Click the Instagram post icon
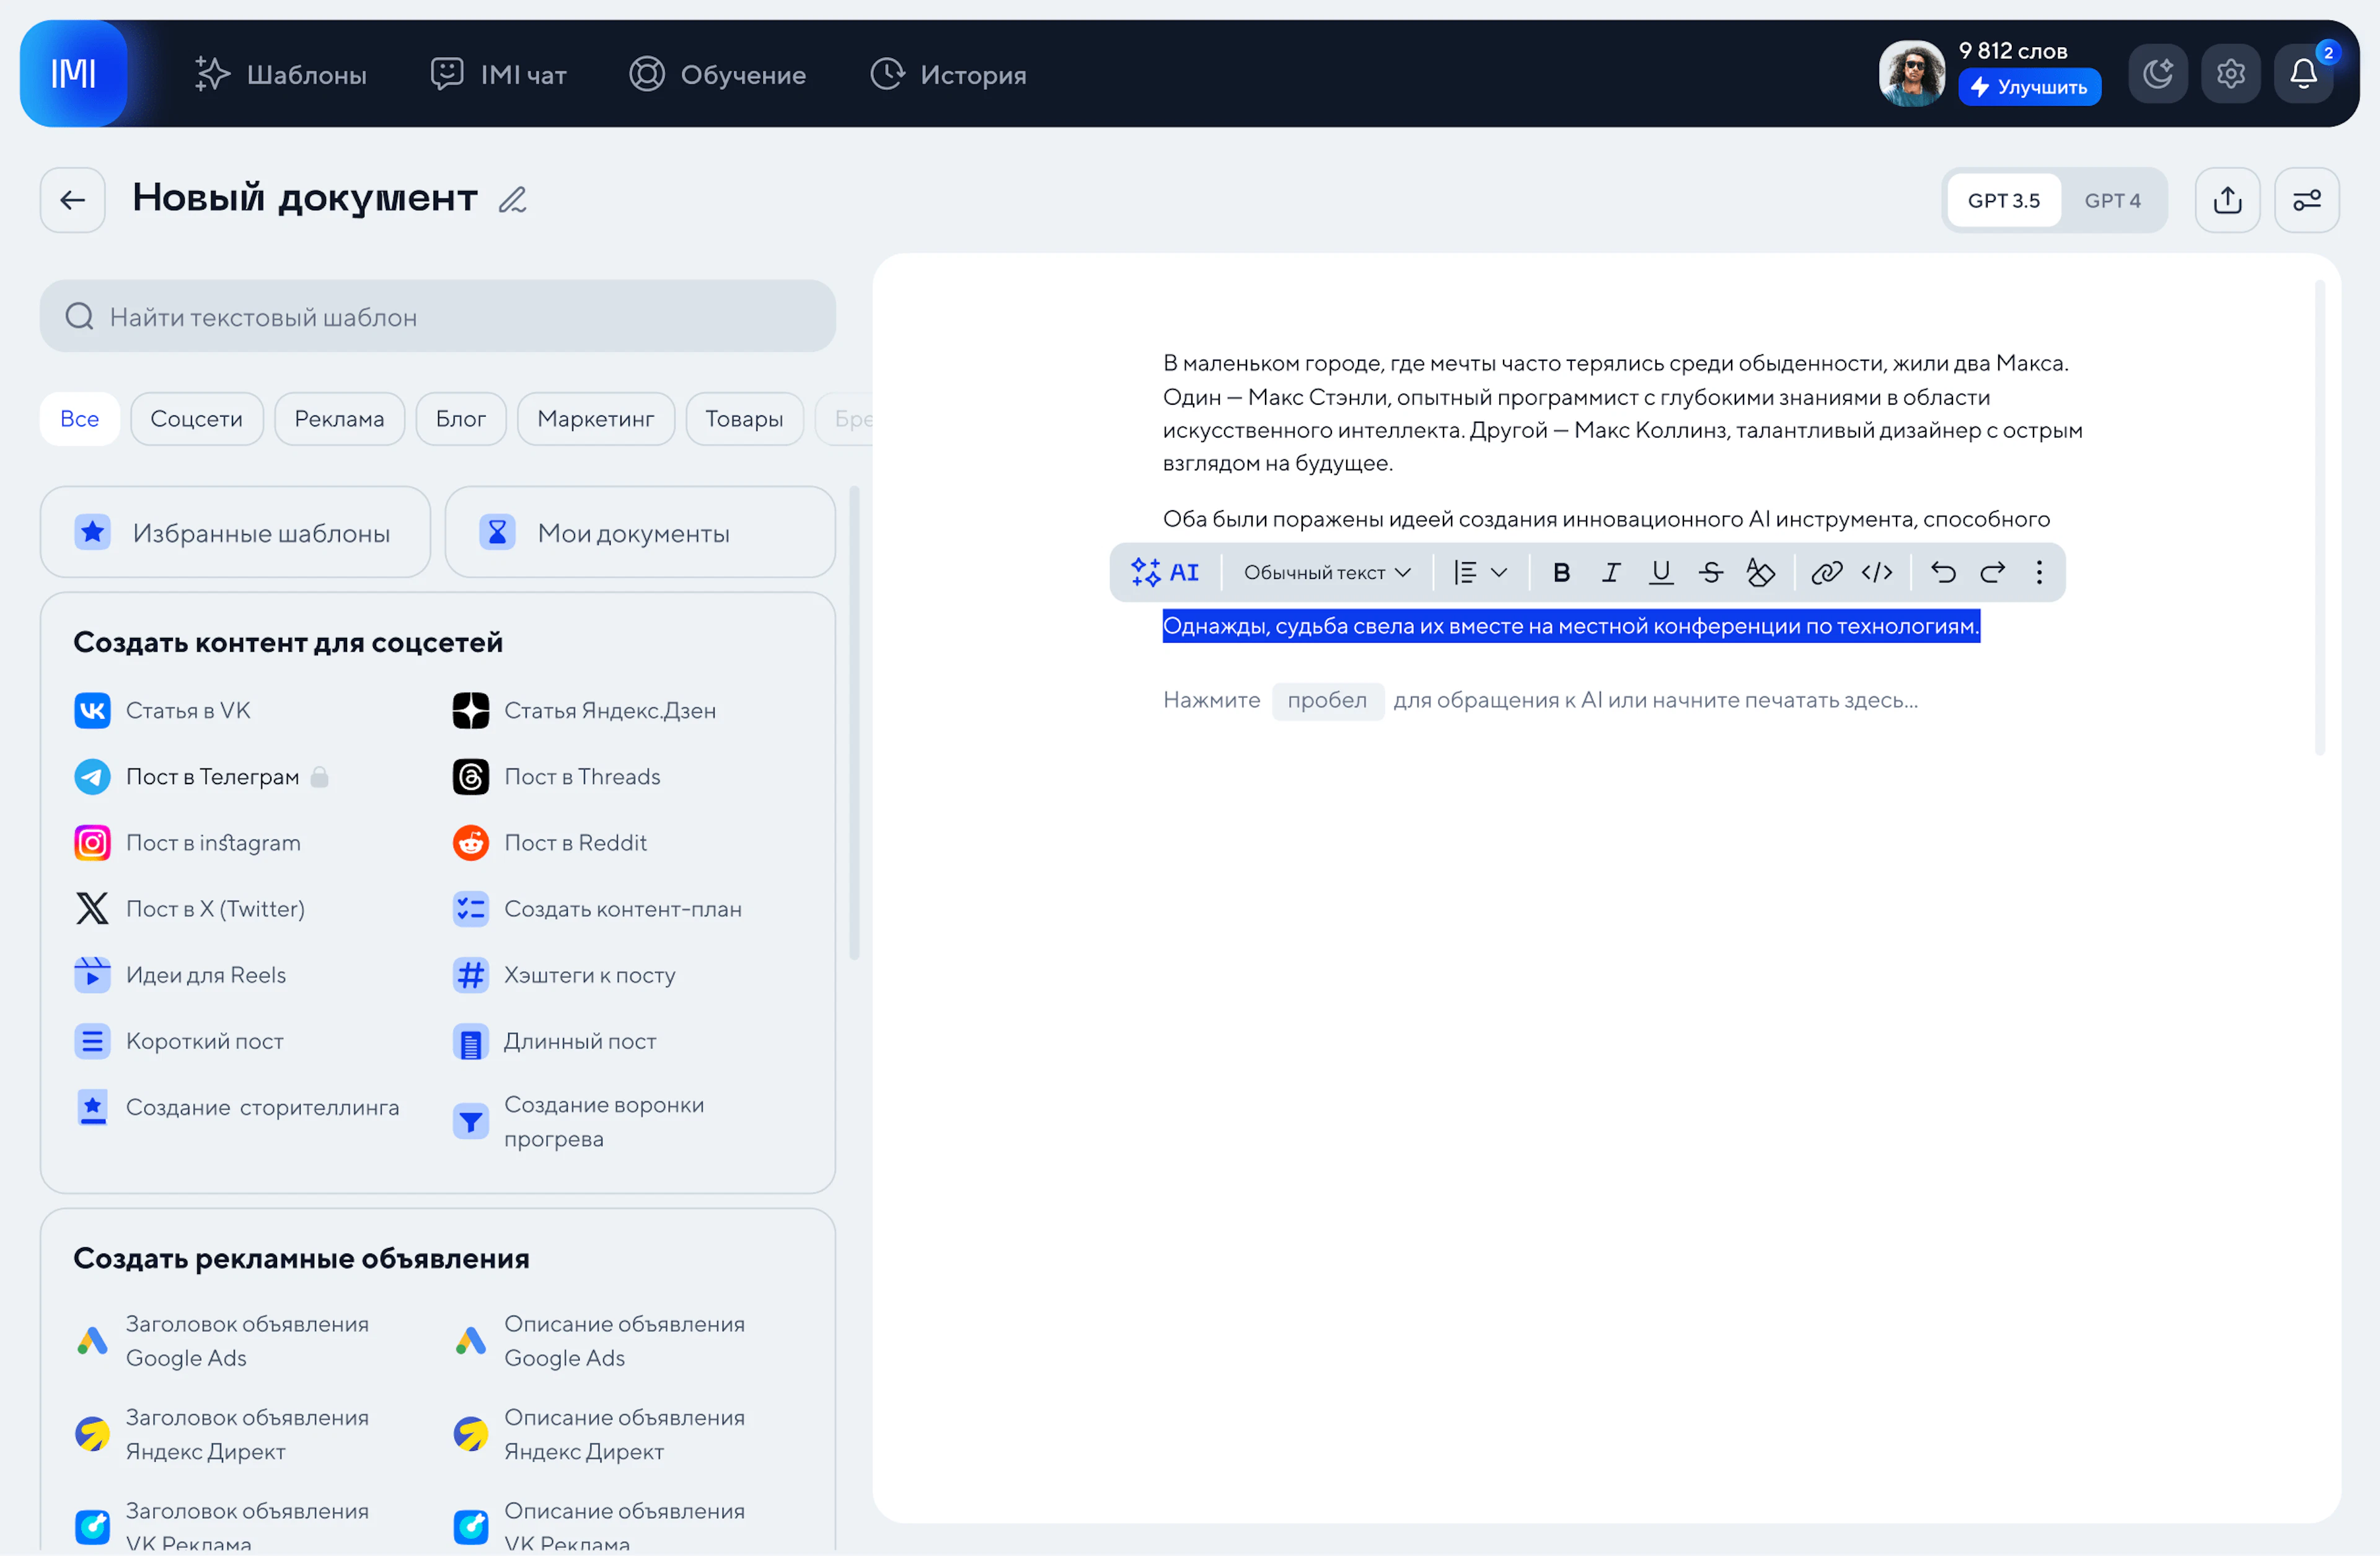 coord(93,842)
